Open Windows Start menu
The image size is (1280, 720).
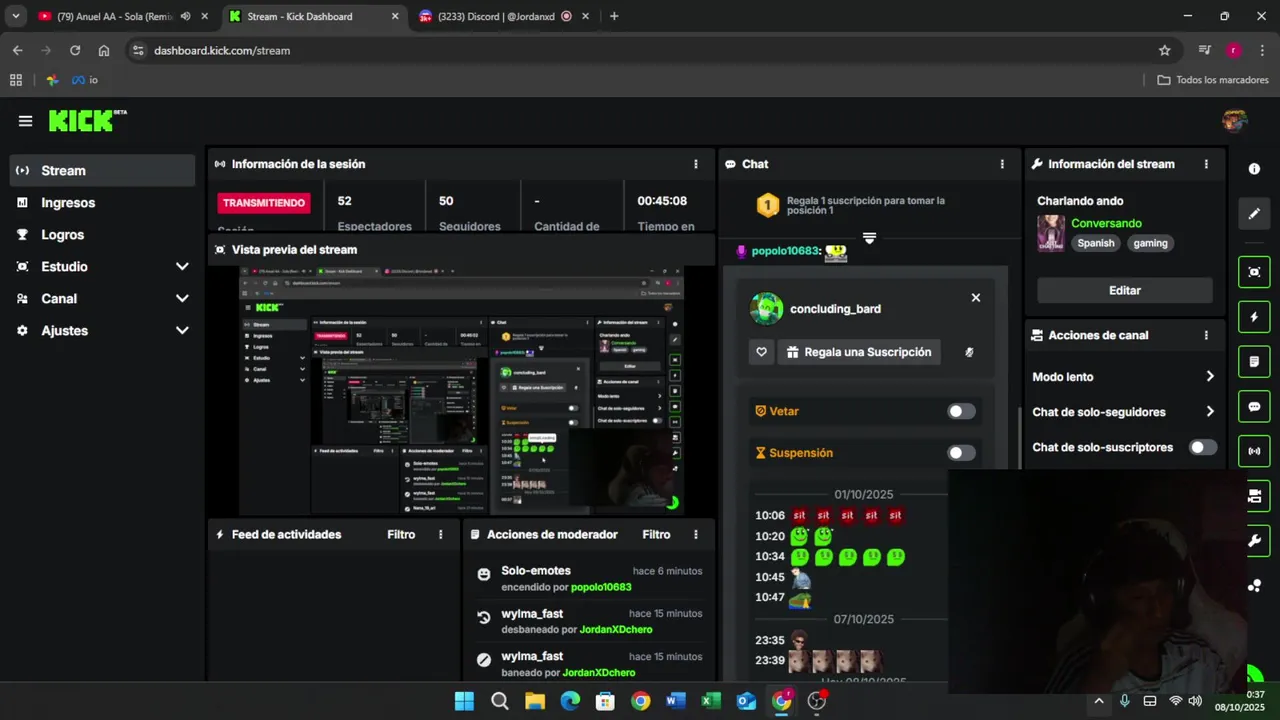pos(465,701)
